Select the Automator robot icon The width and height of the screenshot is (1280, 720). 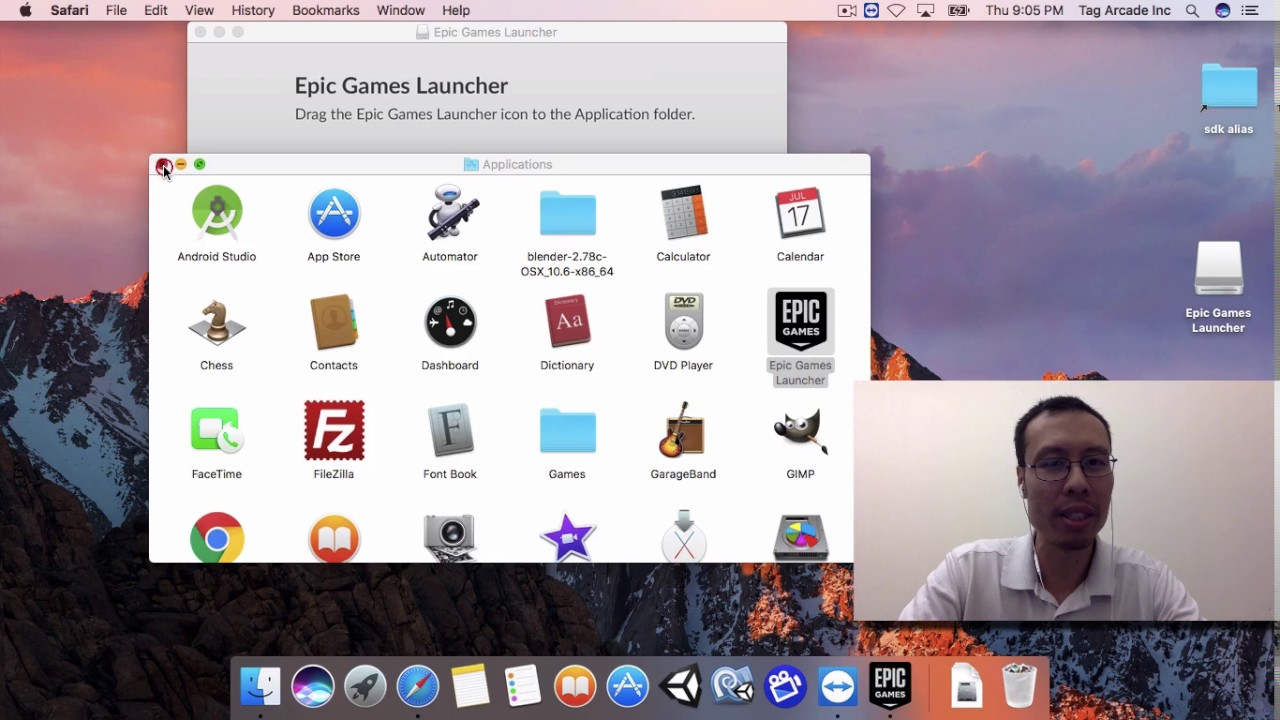coord(450,213)
